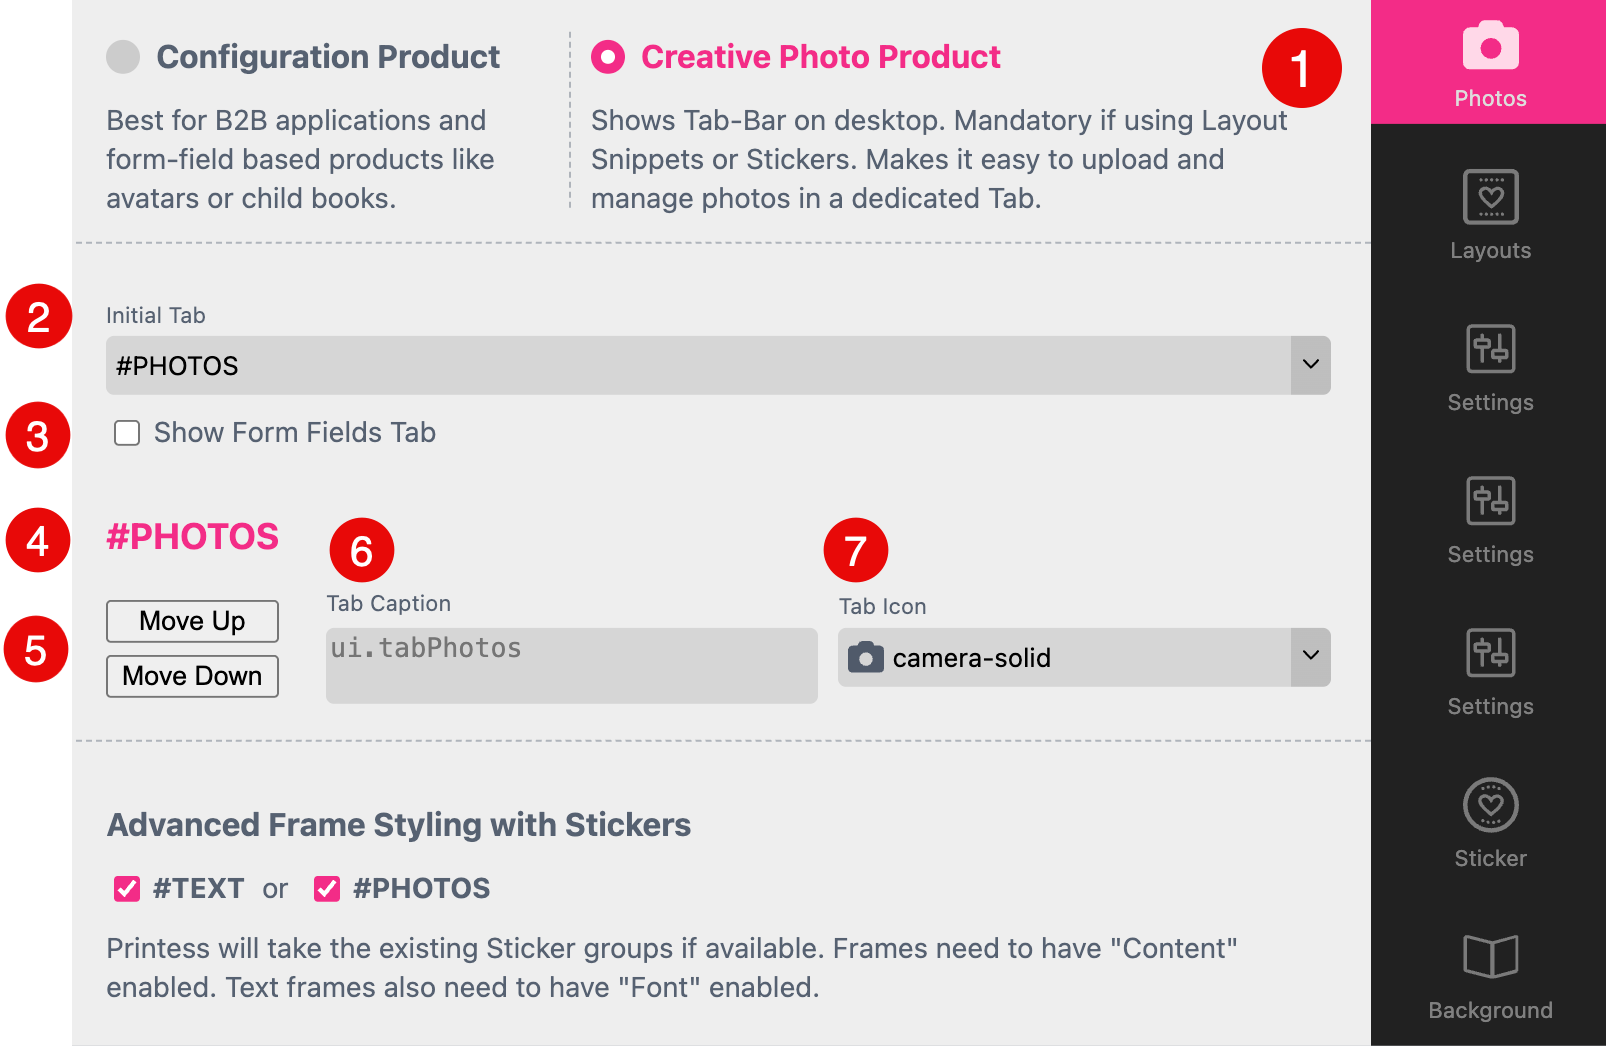The height and width of the screenshot is (1046, 1606).
Task: Click the Initial Tab dropdown chevron arrow
Action: [x=1310, y=366]
